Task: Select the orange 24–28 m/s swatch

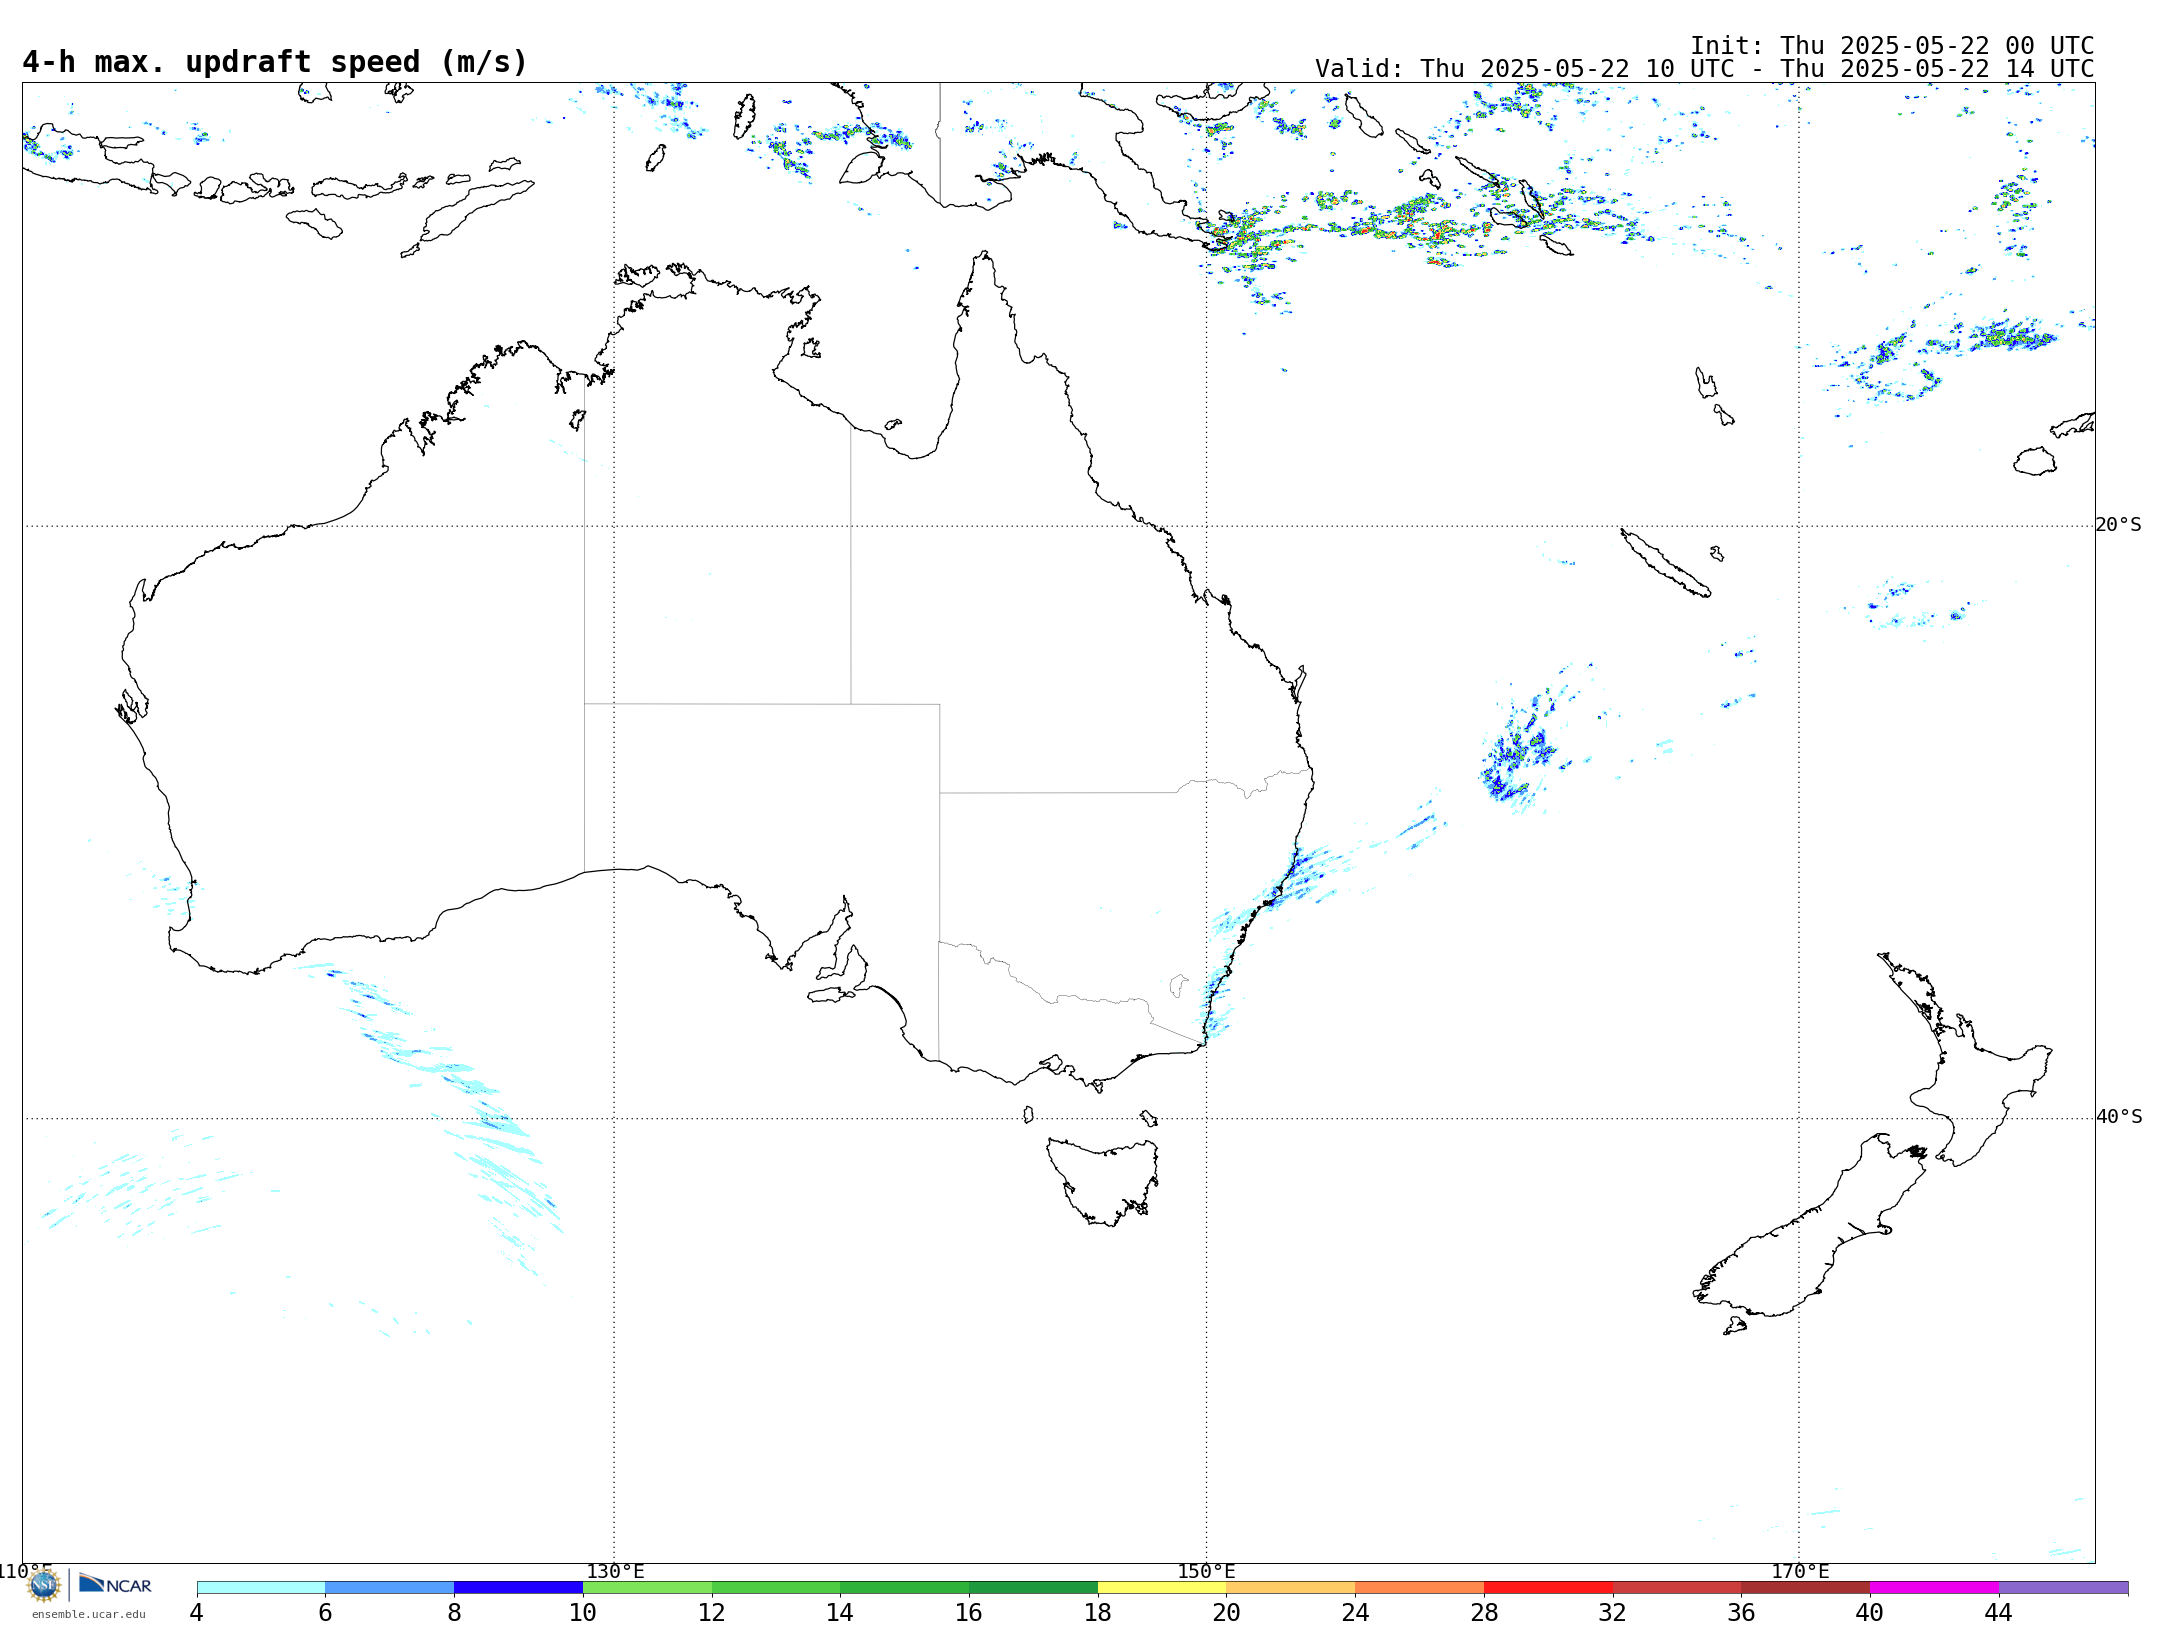Action: tap(1420, 1588)
